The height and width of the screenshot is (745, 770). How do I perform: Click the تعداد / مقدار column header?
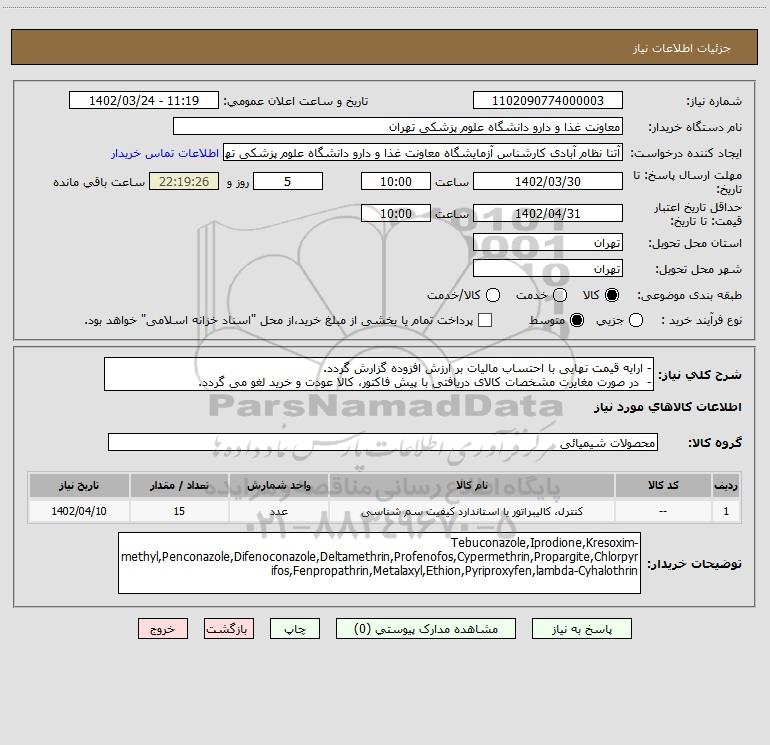tap(179, 485)
